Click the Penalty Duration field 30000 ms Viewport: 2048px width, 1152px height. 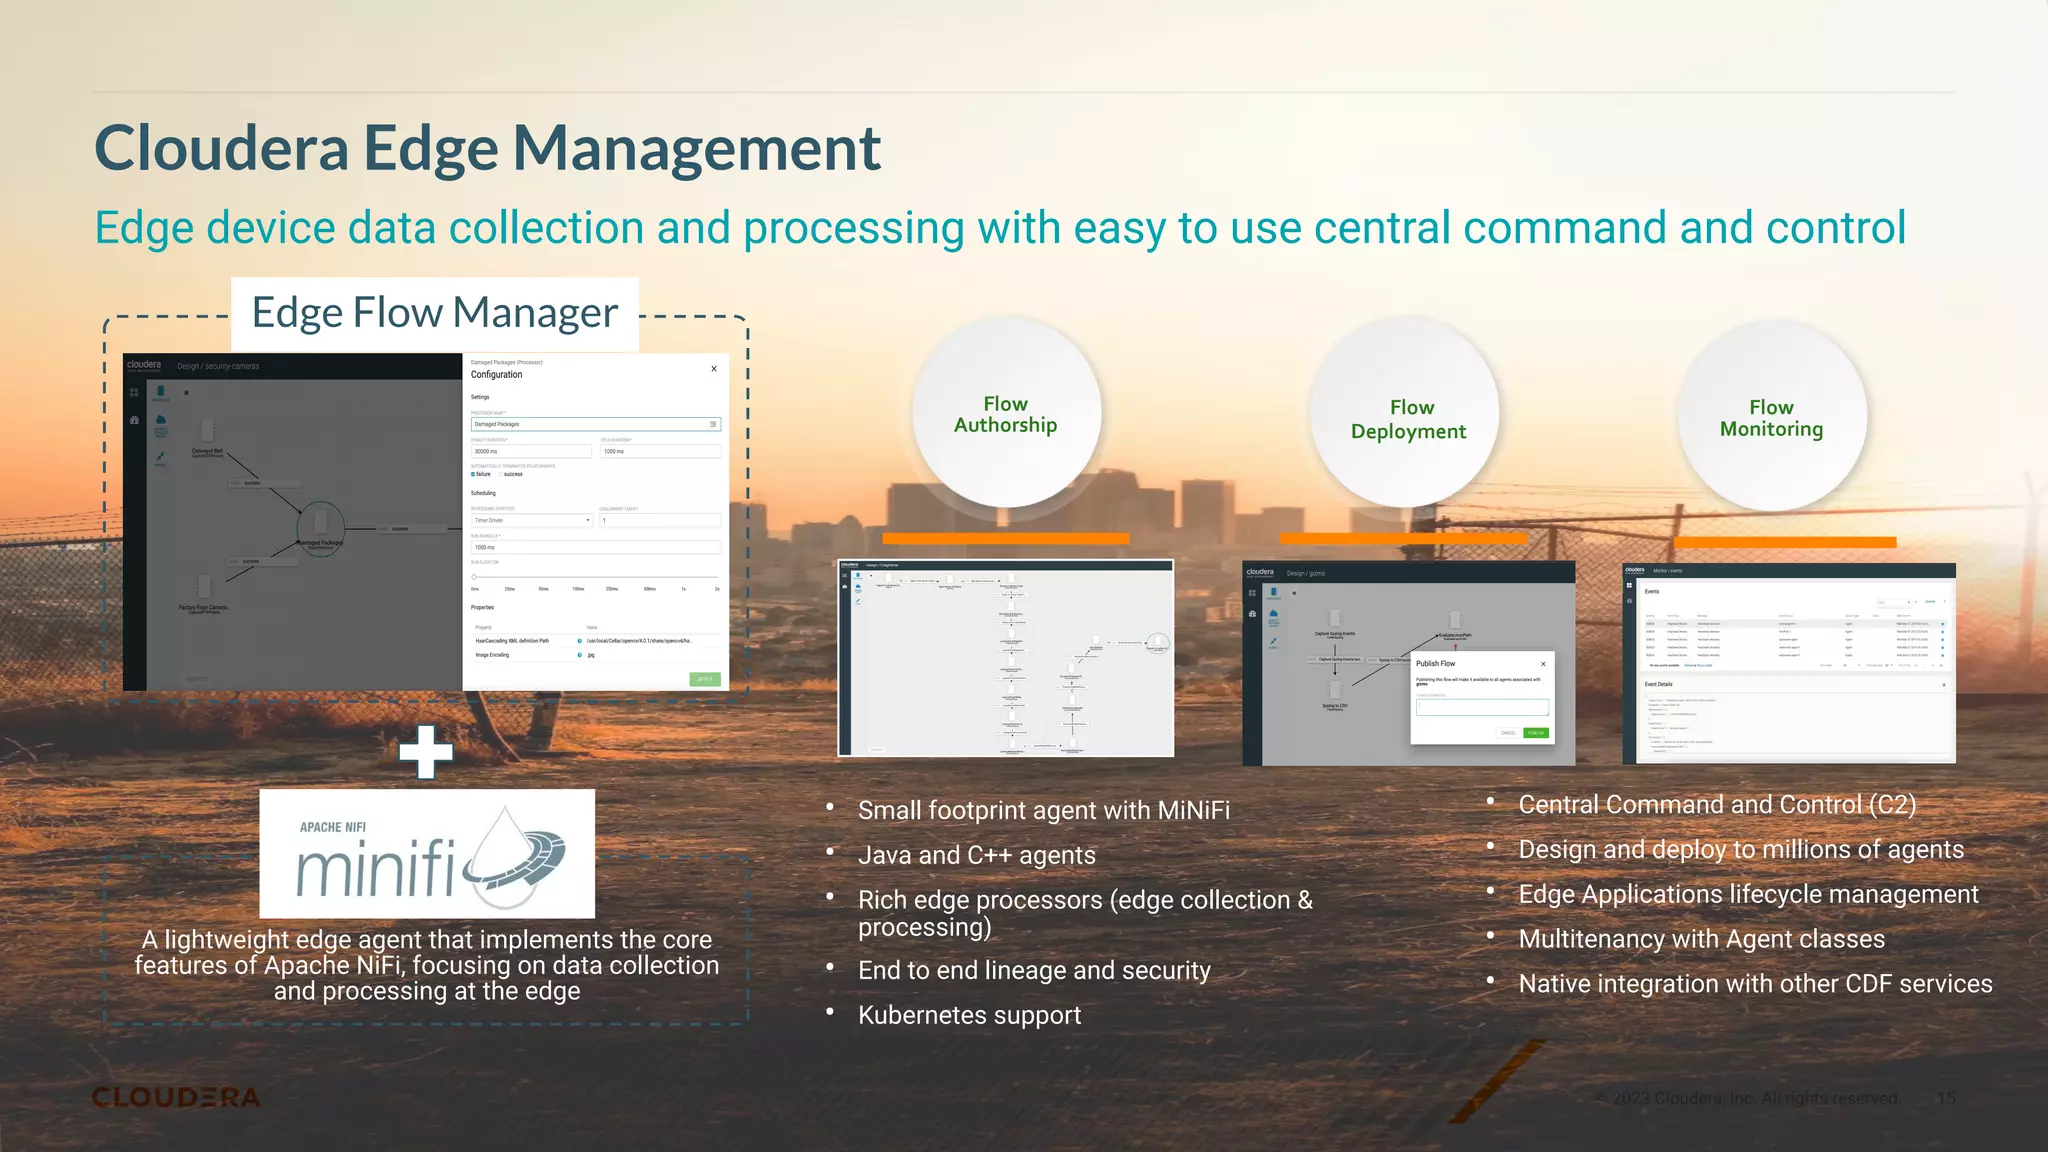coord(531,451)
